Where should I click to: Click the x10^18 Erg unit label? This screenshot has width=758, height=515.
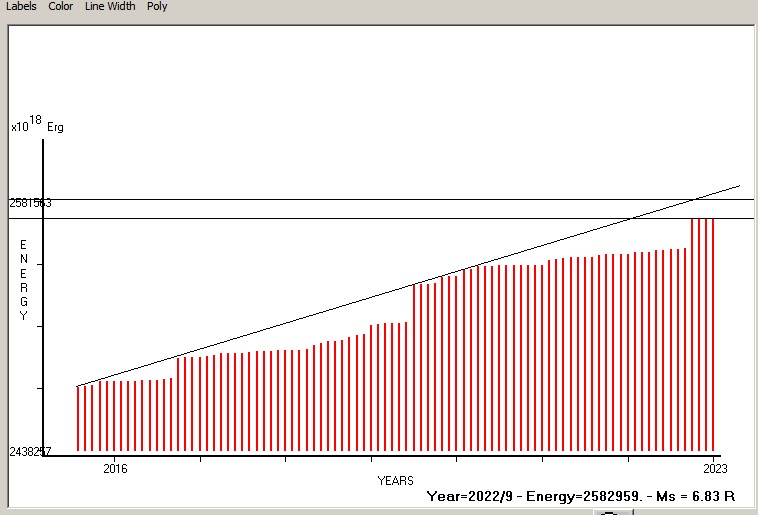click(37, 126)
